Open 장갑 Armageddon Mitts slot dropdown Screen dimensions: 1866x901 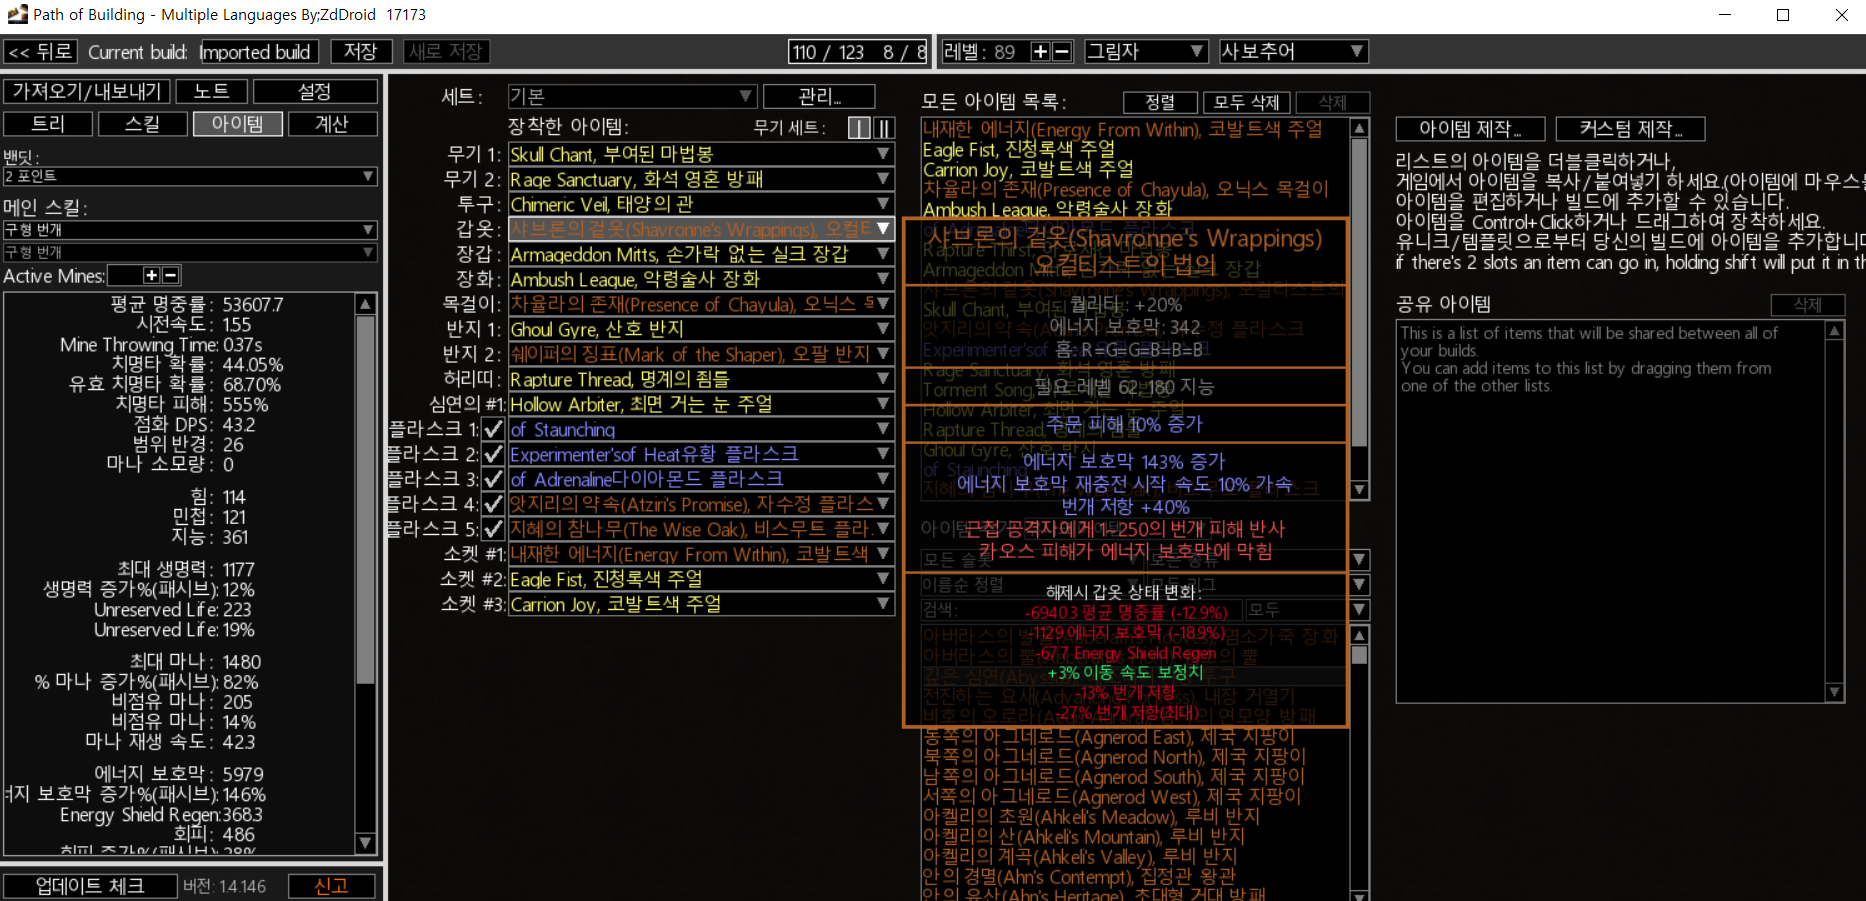point(701,254)
